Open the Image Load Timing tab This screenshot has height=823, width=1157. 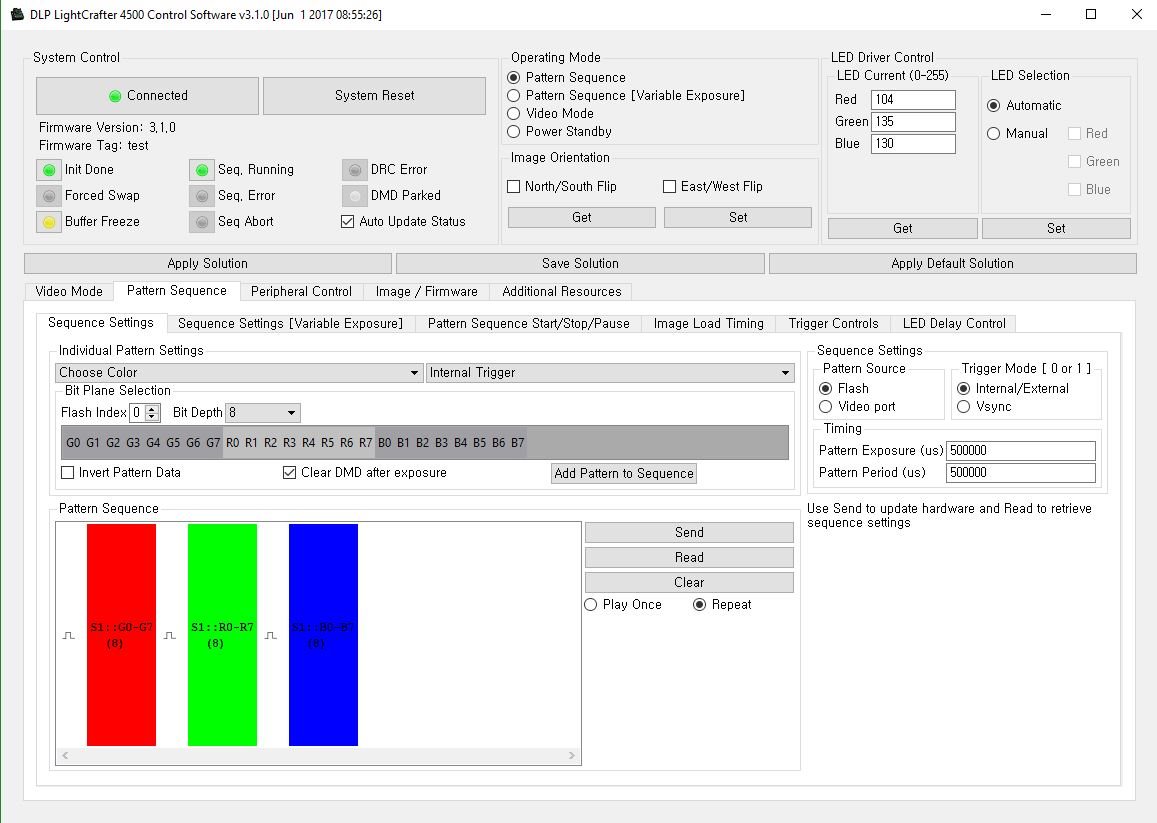pos(708,323)
